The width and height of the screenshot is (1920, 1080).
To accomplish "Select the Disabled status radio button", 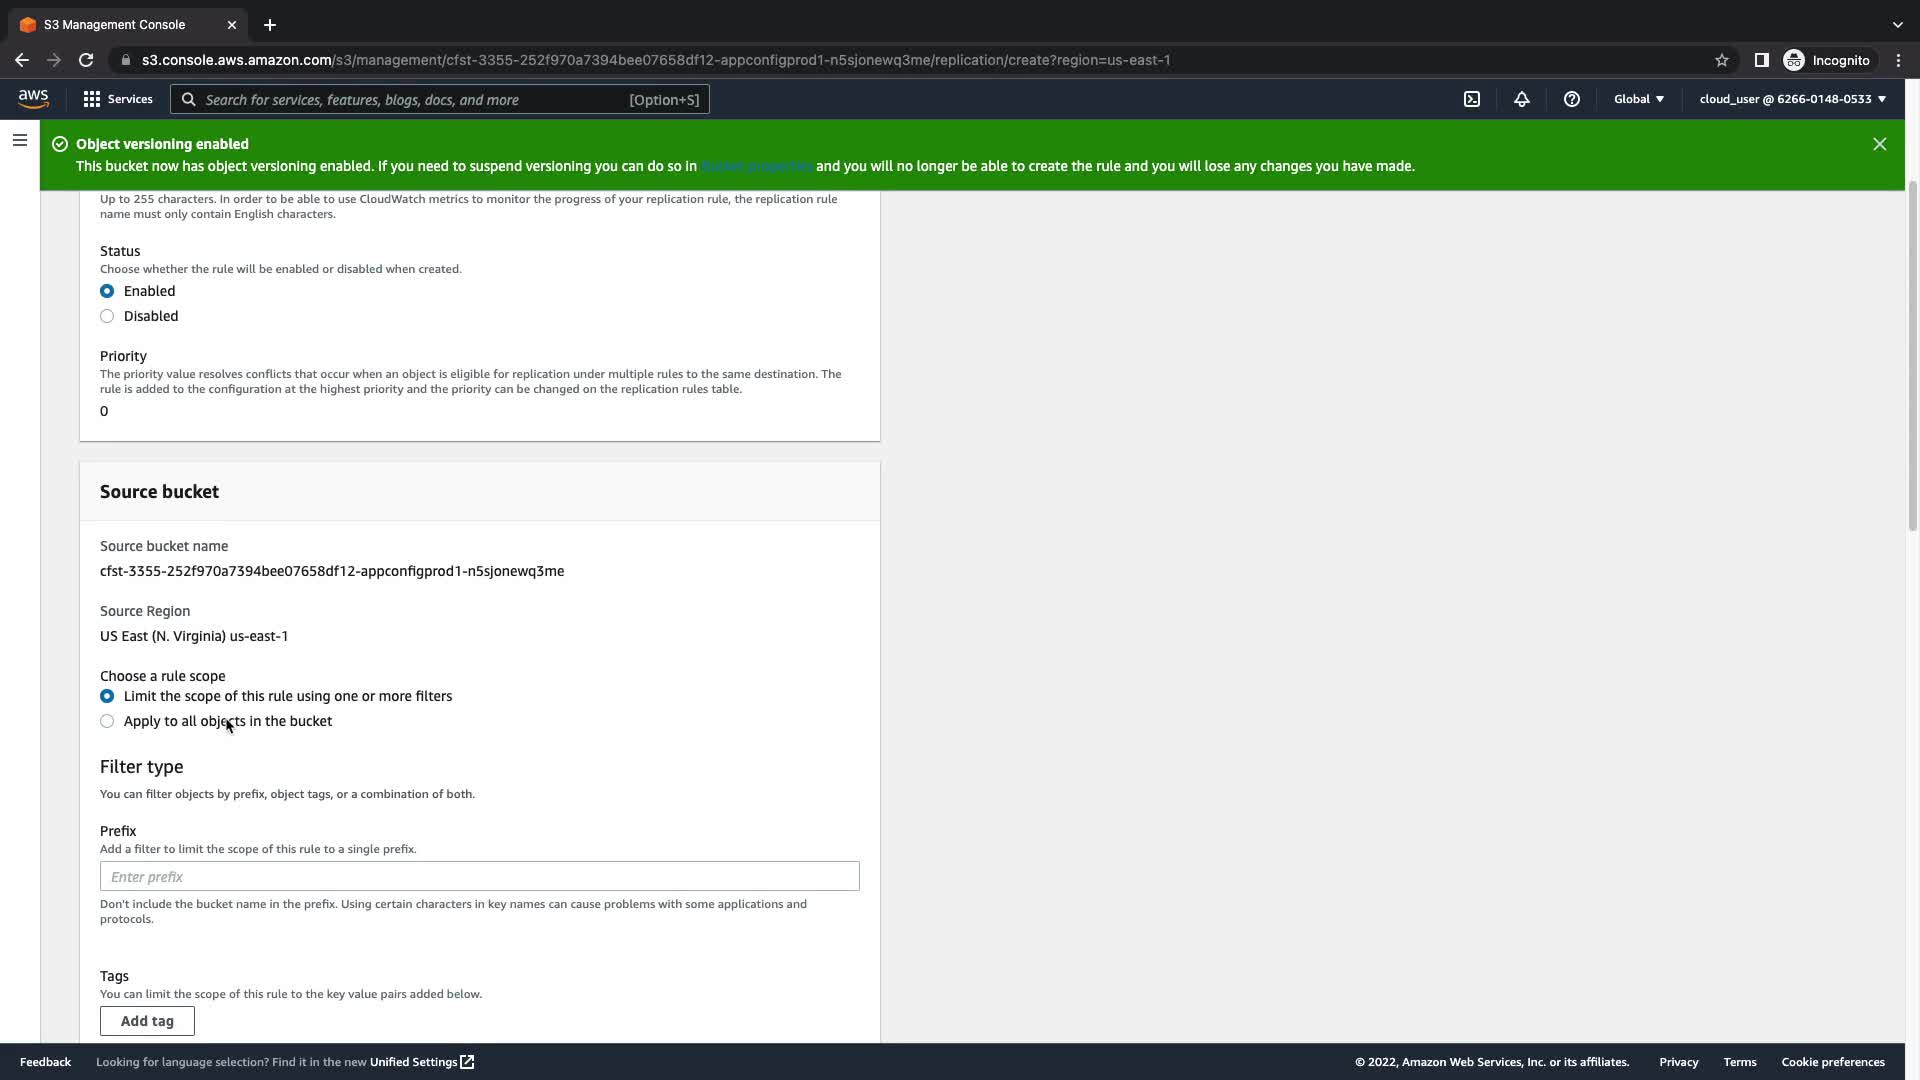I will tap(107, 316).
